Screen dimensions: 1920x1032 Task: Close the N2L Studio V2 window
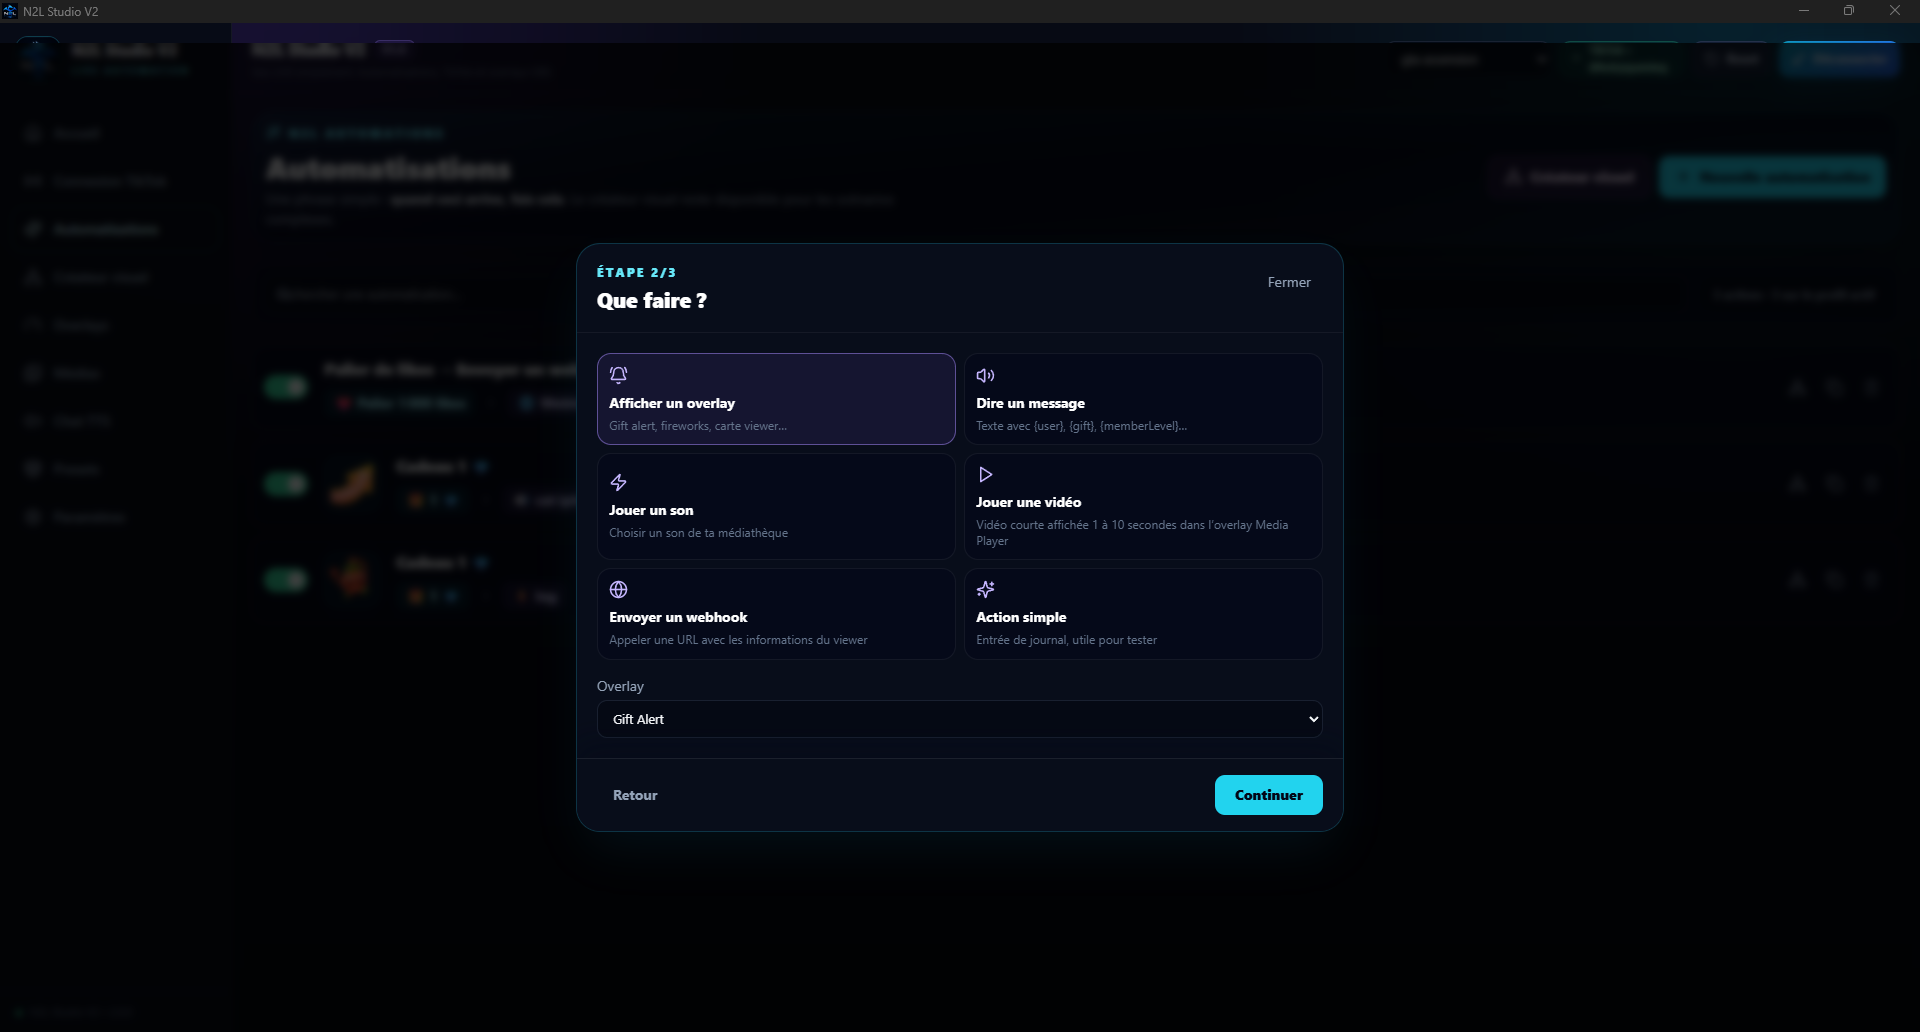coord(1895,11)
